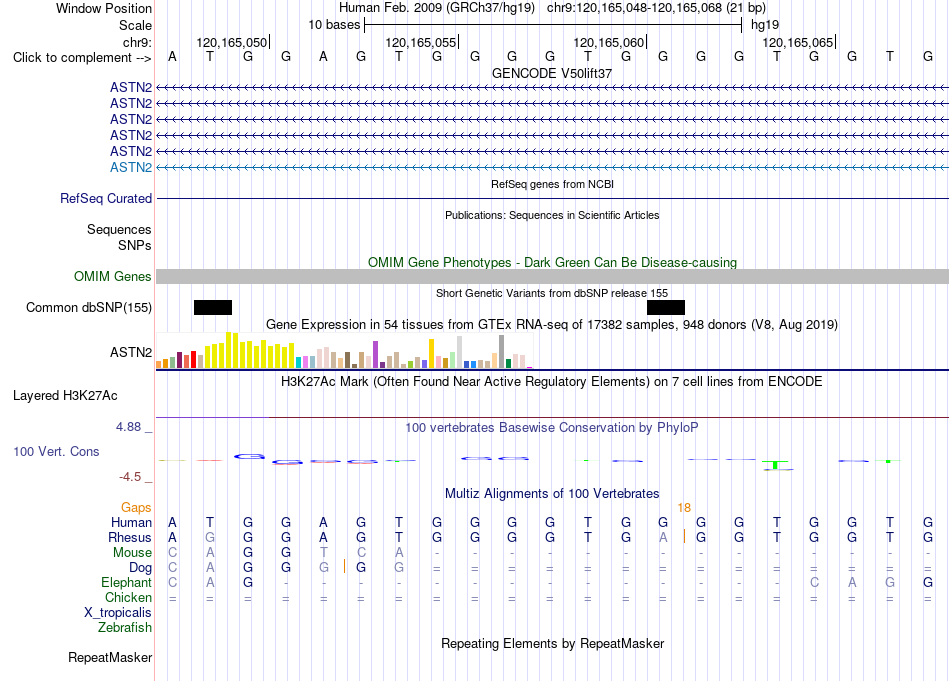Select the light-blue ASTN2 transcript label
Image resolution: width=950 pixels, height=681 pixels.
click(131, 167)
